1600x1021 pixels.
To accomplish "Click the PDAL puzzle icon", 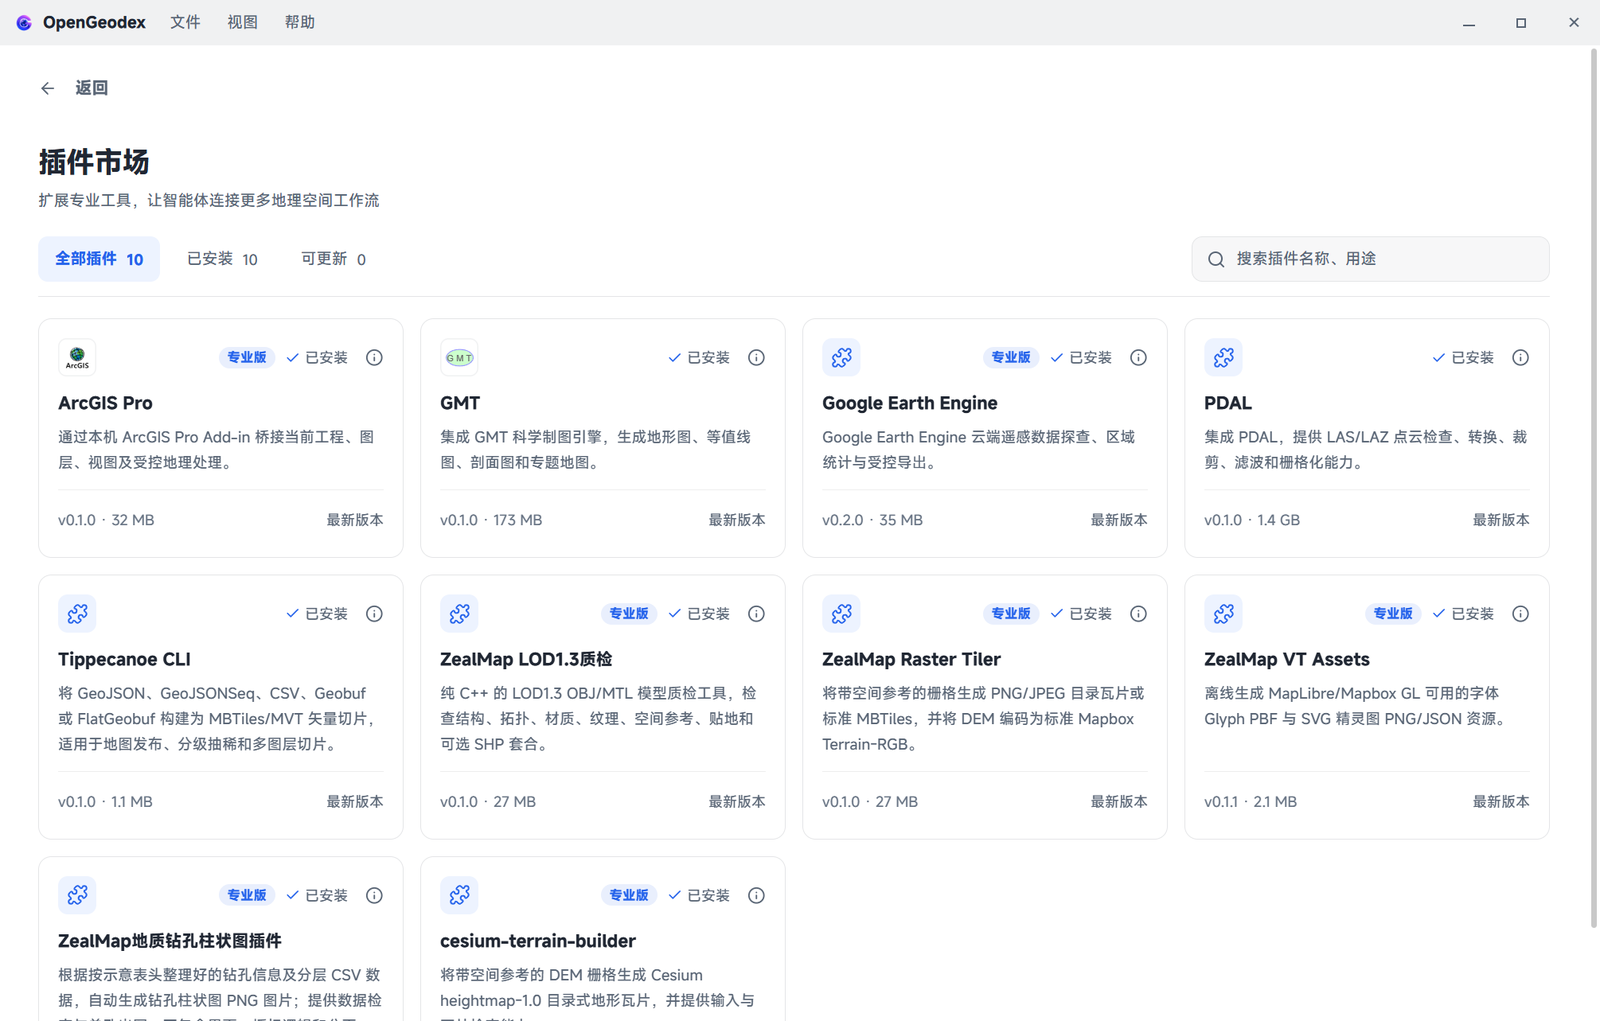I will pyautogui.click(x=1223, y=358).
